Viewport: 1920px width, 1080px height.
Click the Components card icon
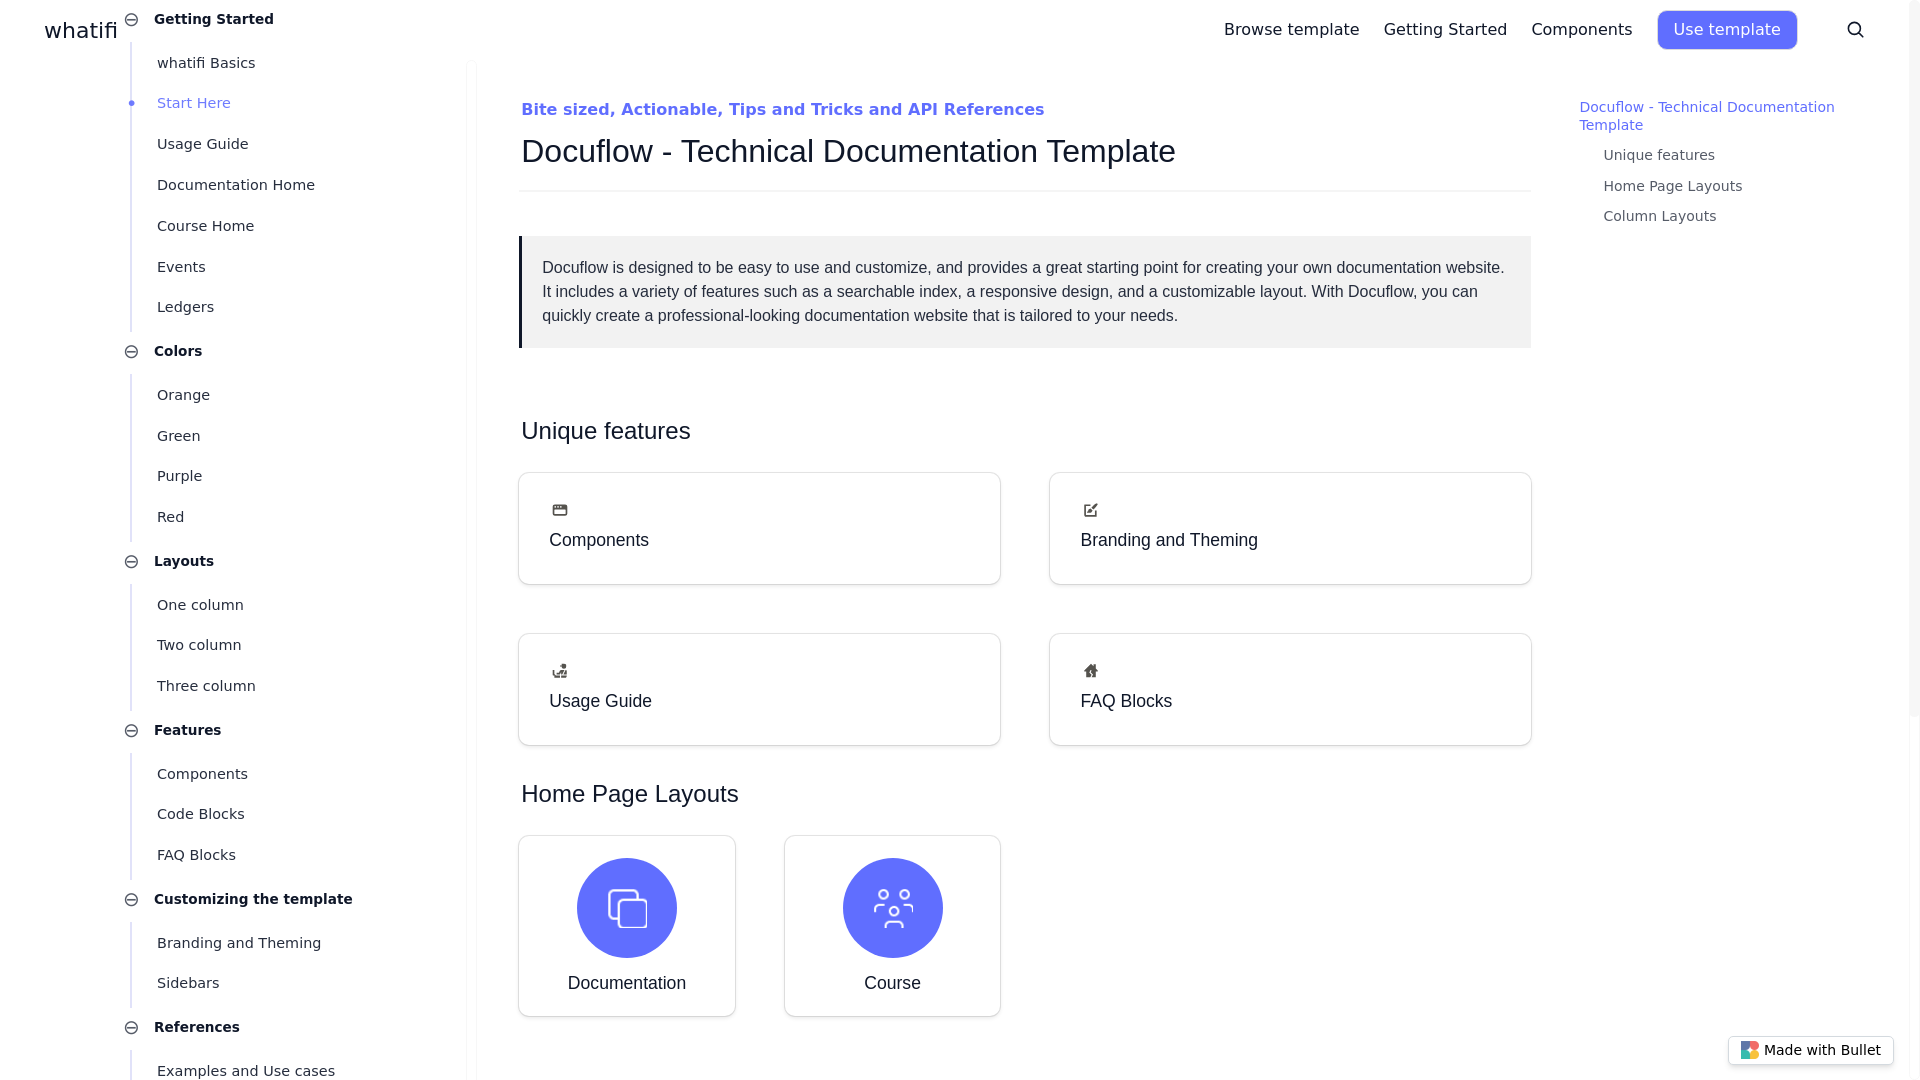pyautogui.click(x=560, y=510)
